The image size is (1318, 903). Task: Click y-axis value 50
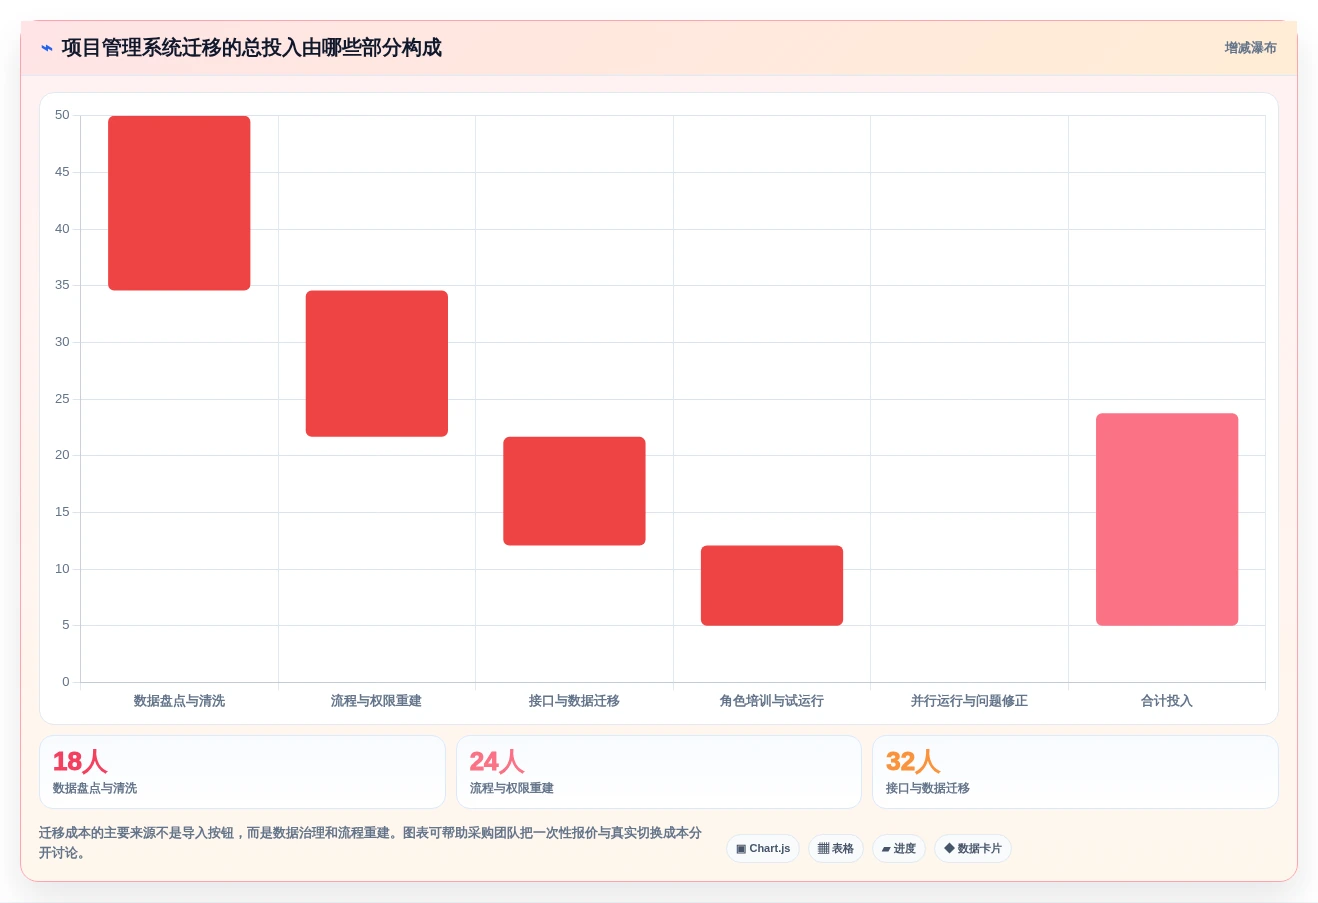62,115
